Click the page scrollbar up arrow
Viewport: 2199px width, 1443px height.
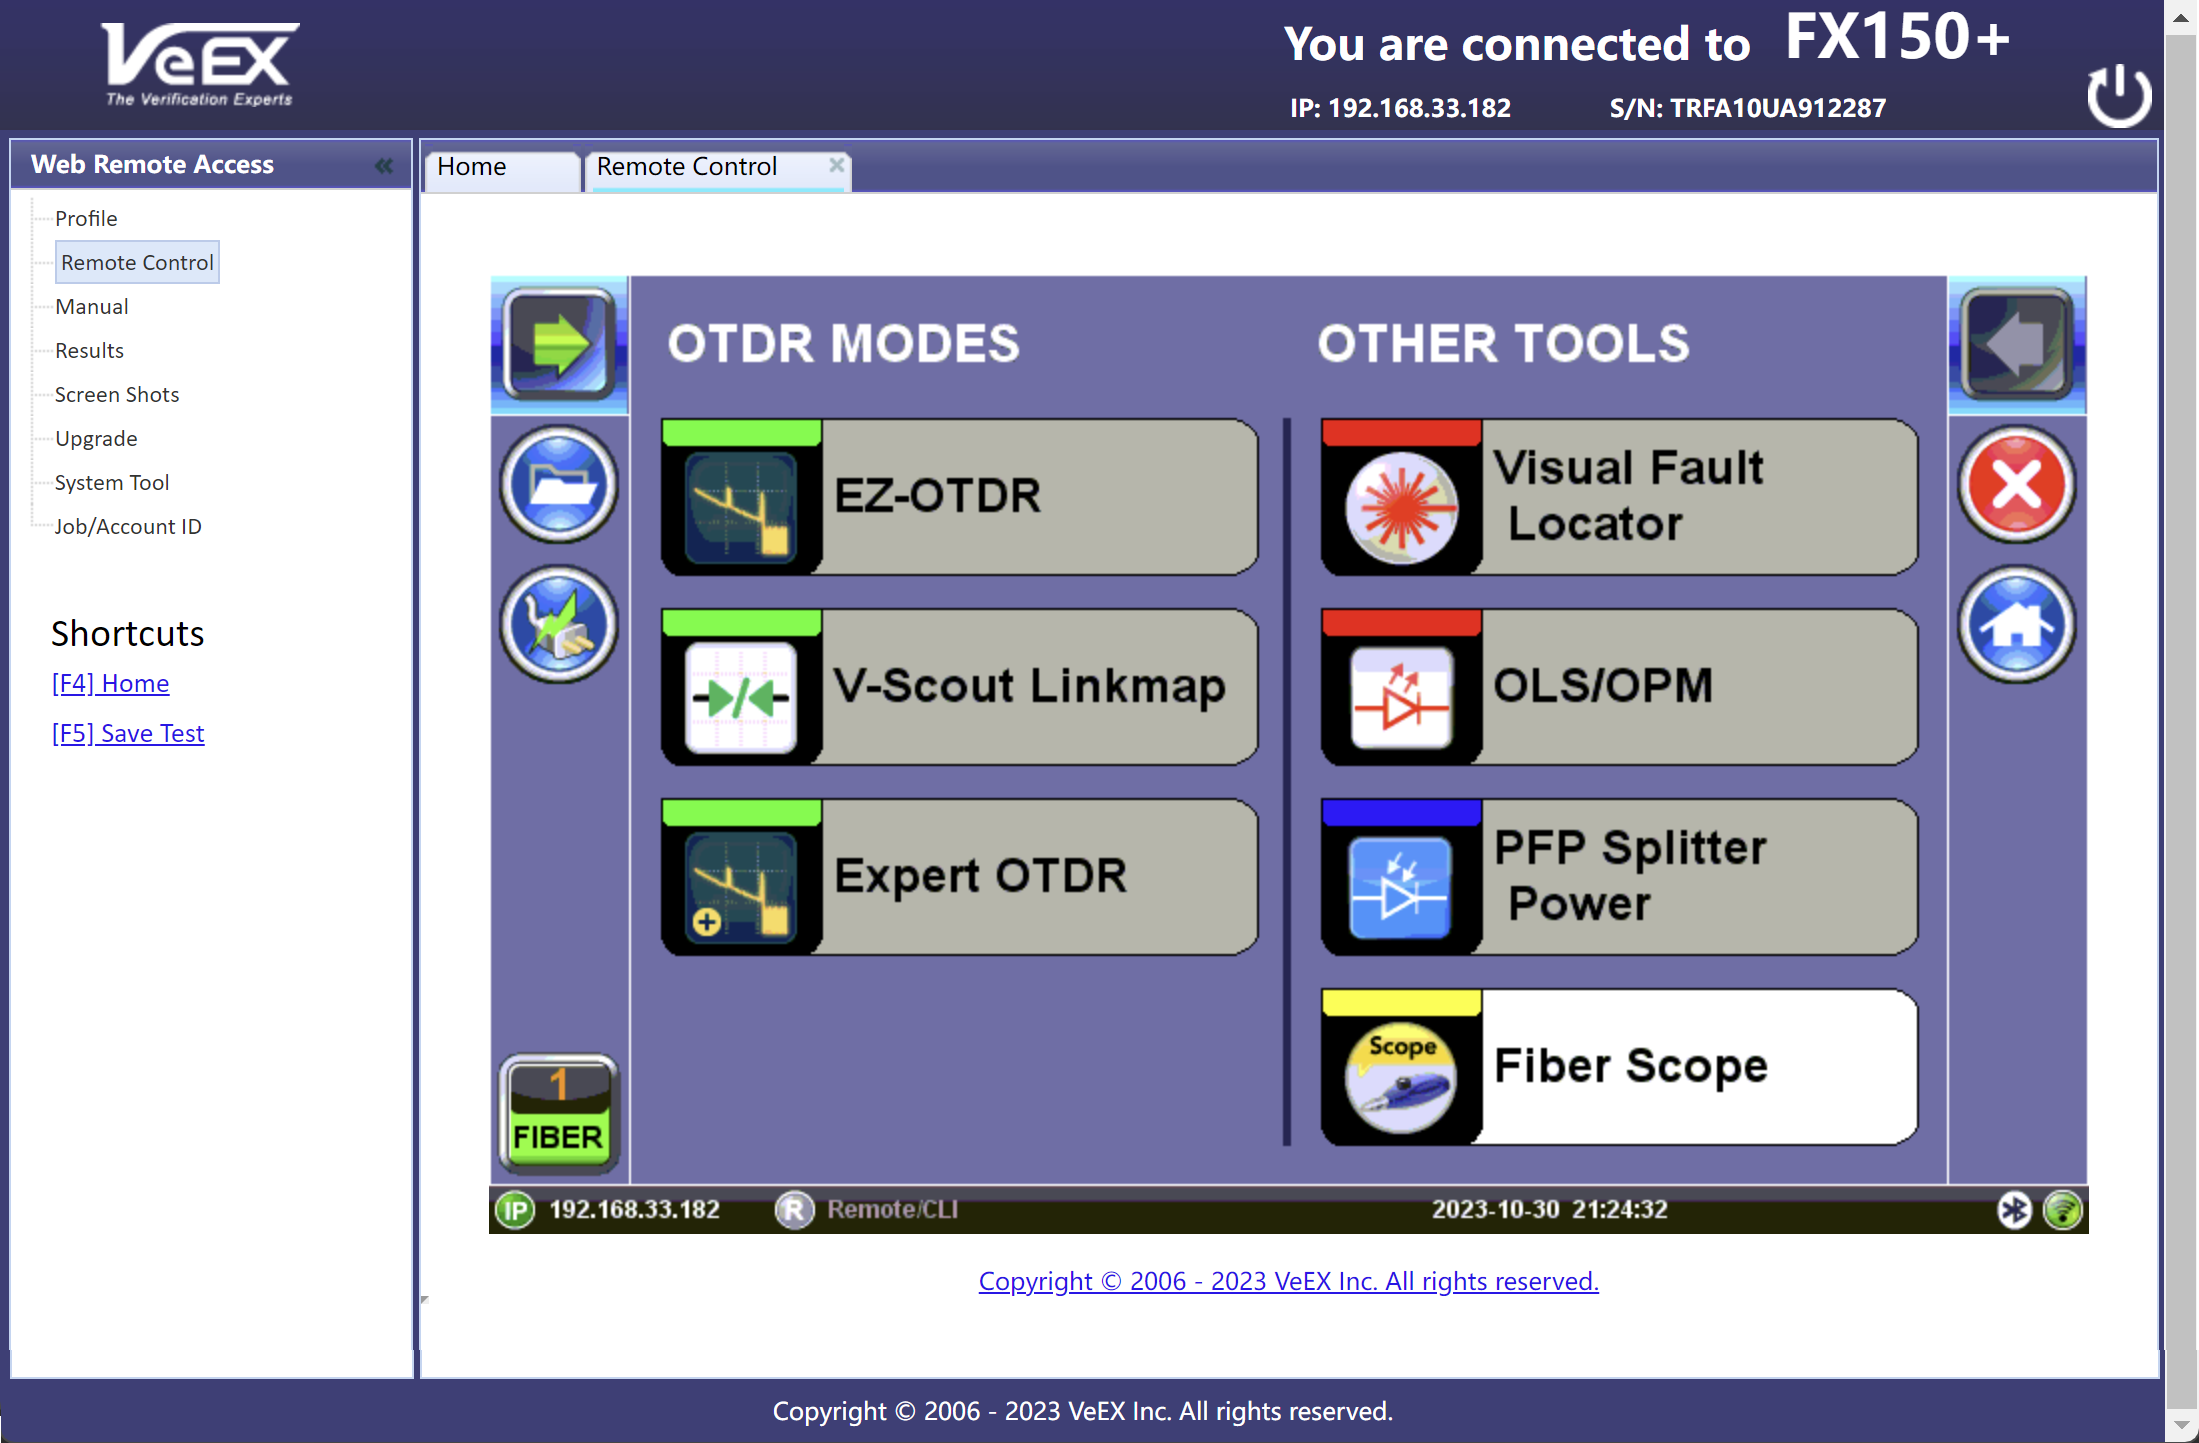[x=2181, y=18]
